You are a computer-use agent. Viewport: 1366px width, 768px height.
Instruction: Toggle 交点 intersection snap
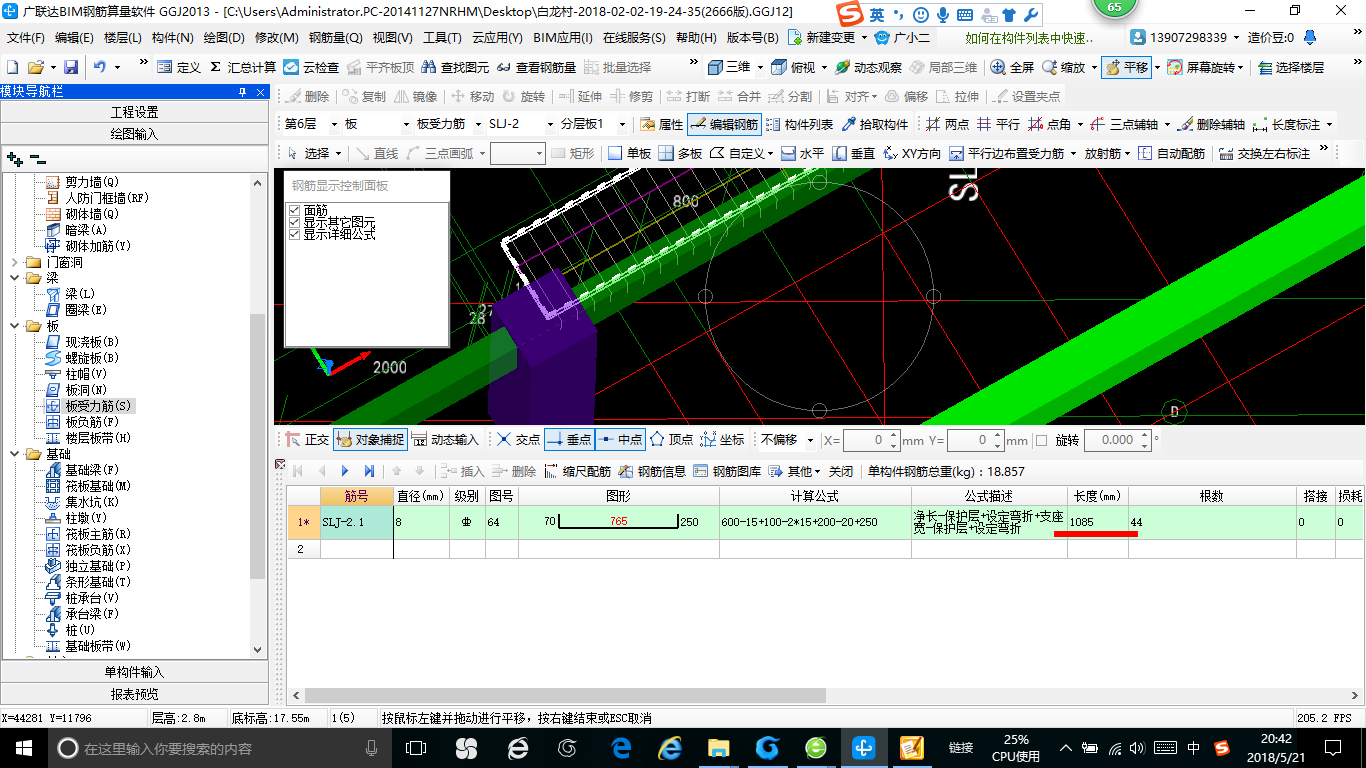518,440
